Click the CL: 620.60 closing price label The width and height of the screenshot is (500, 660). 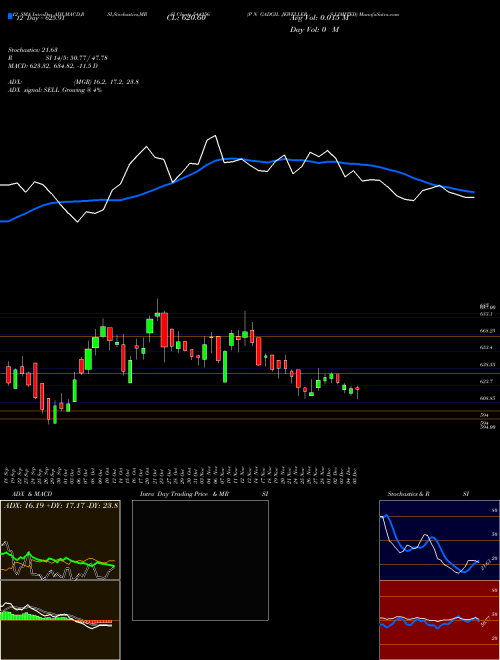(x=188, y=18)
